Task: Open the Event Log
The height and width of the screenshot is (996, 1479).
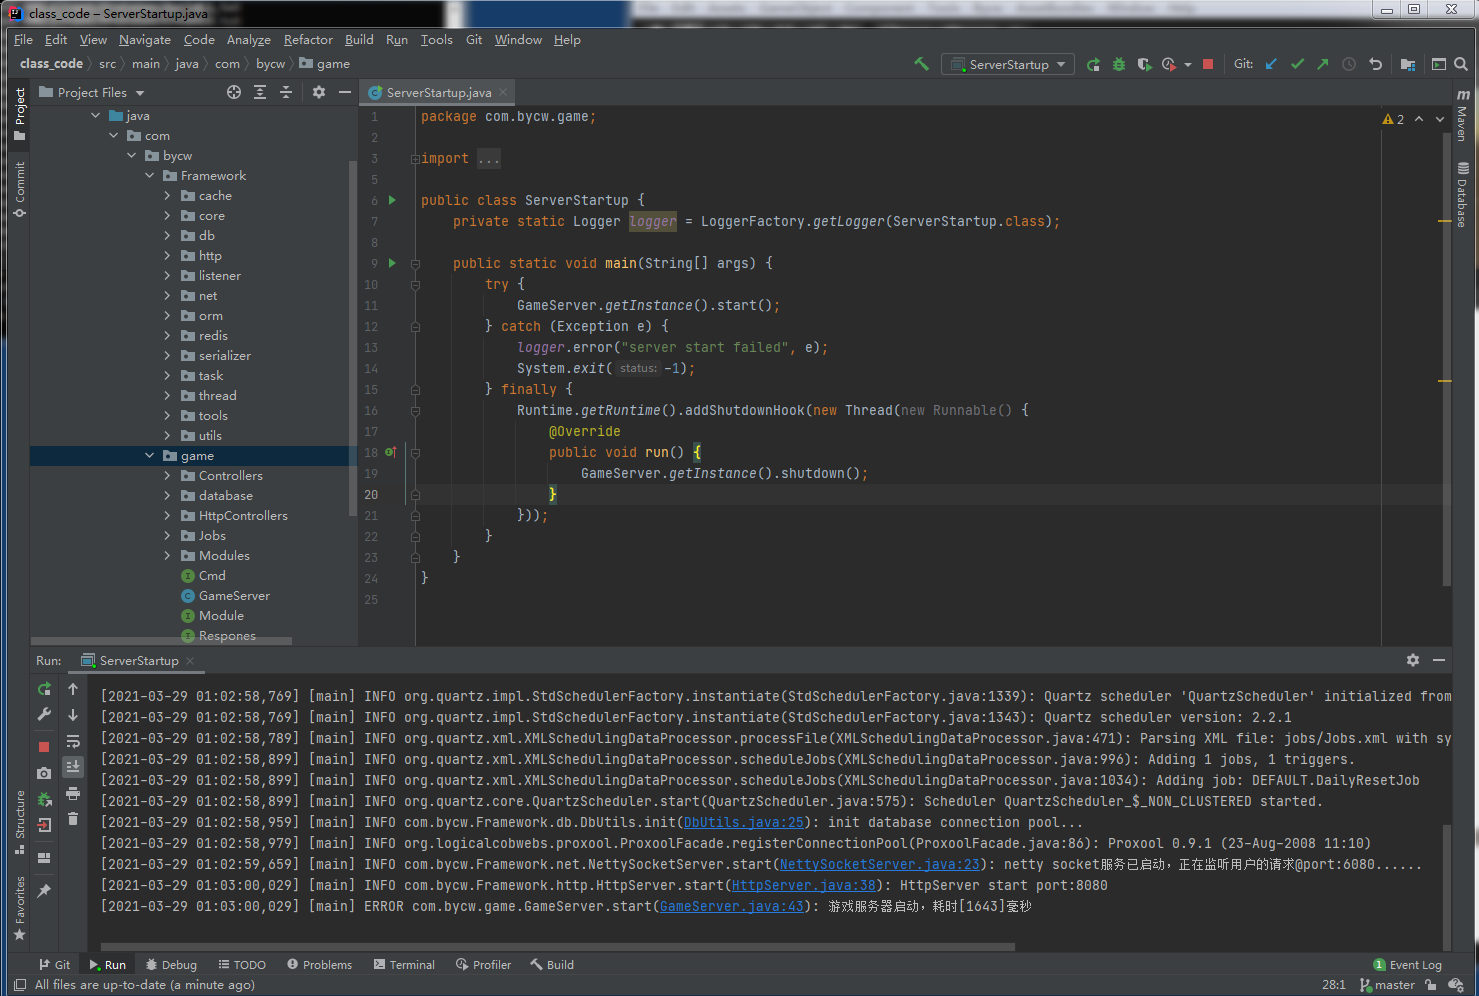Action: (1408, 965)
